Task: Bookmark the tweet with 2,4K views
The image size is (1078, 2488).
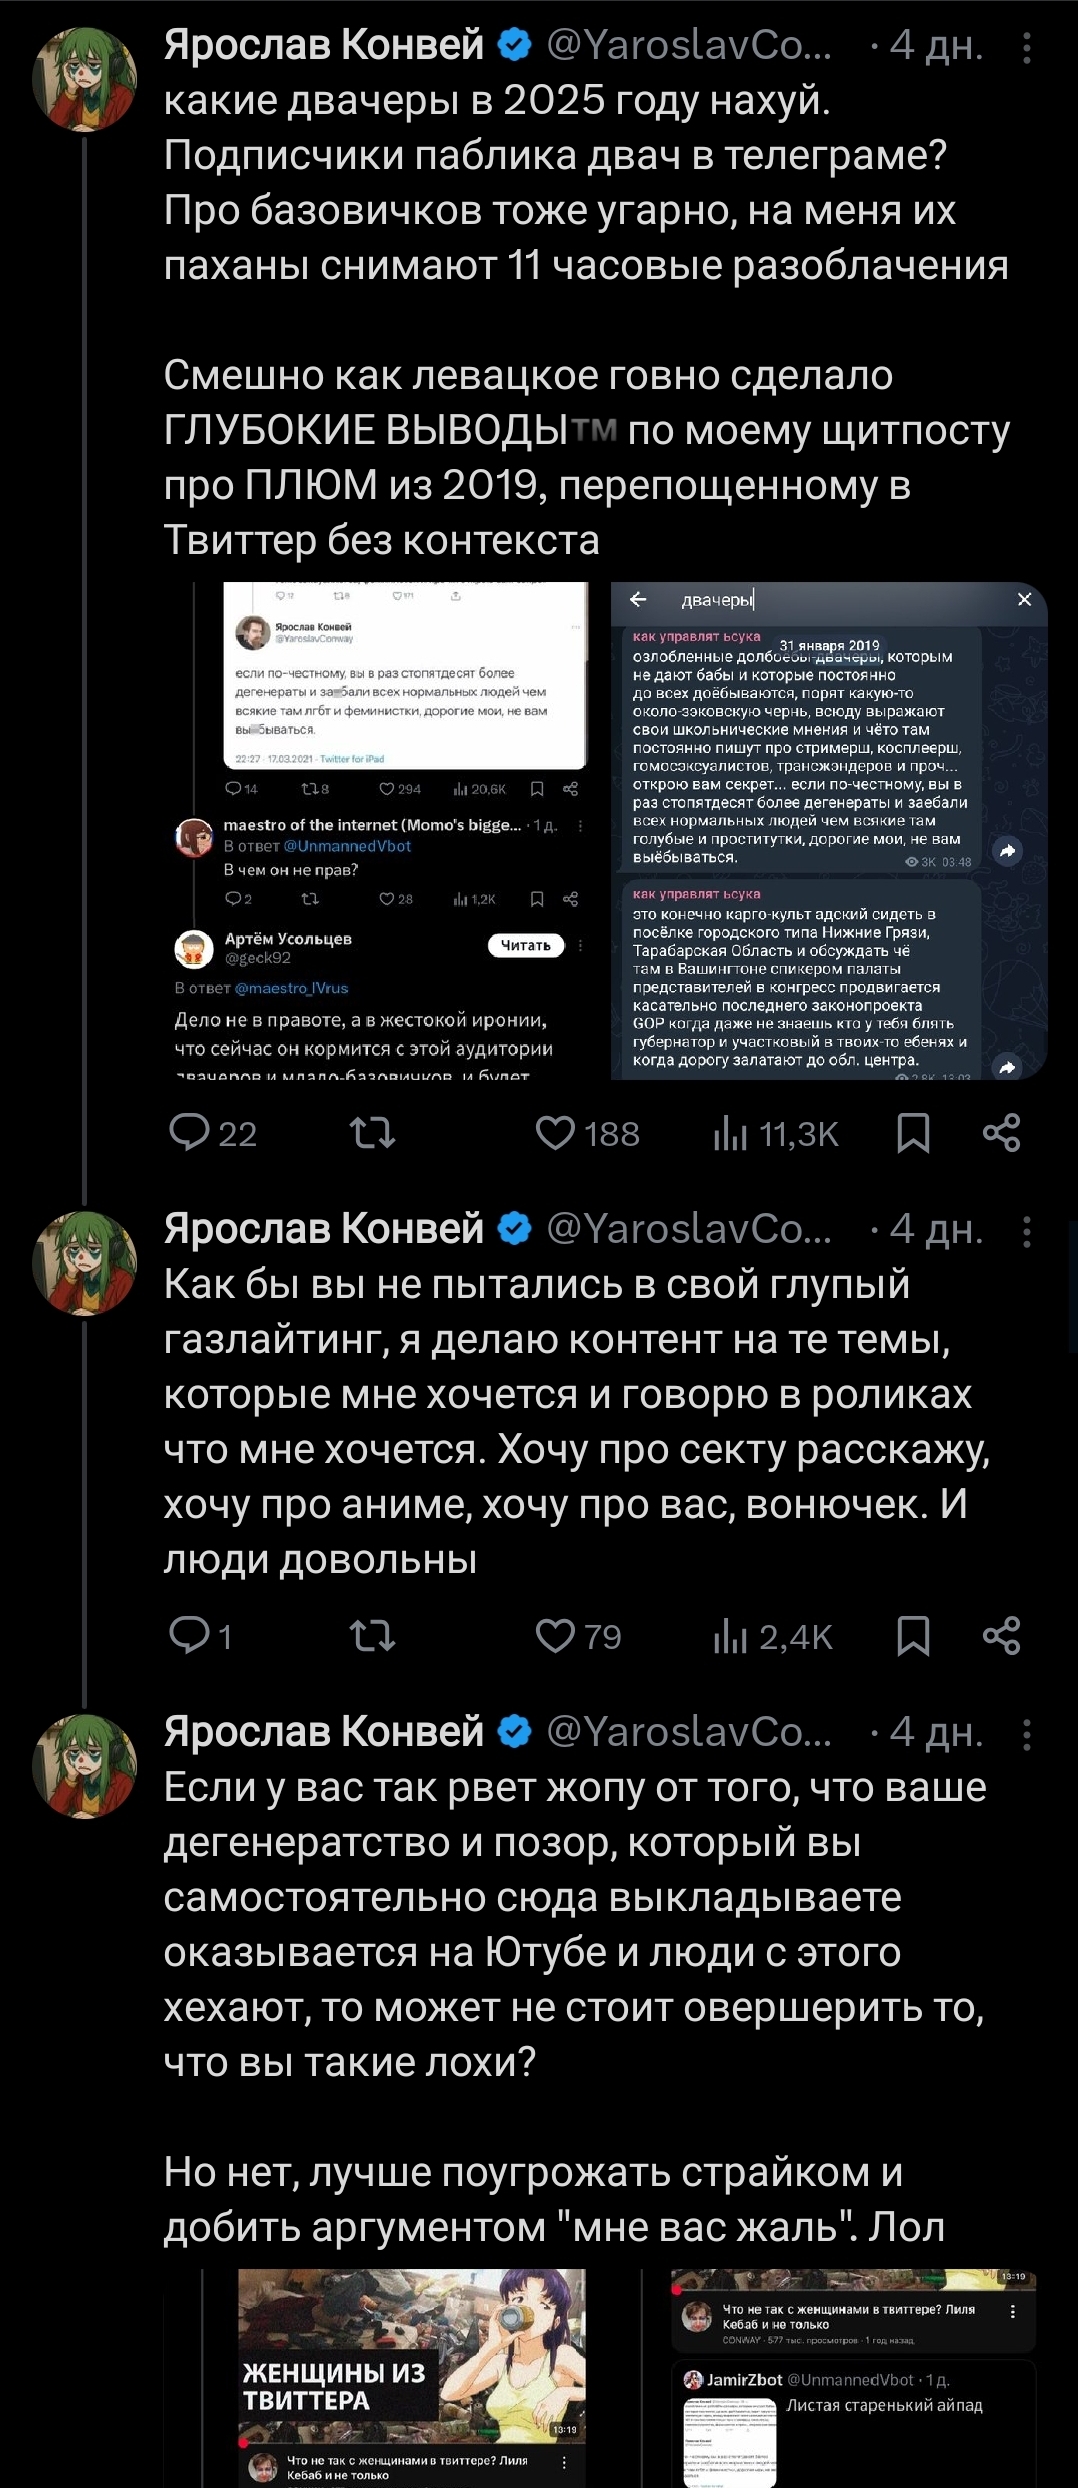Action: tap(913, 1636)
